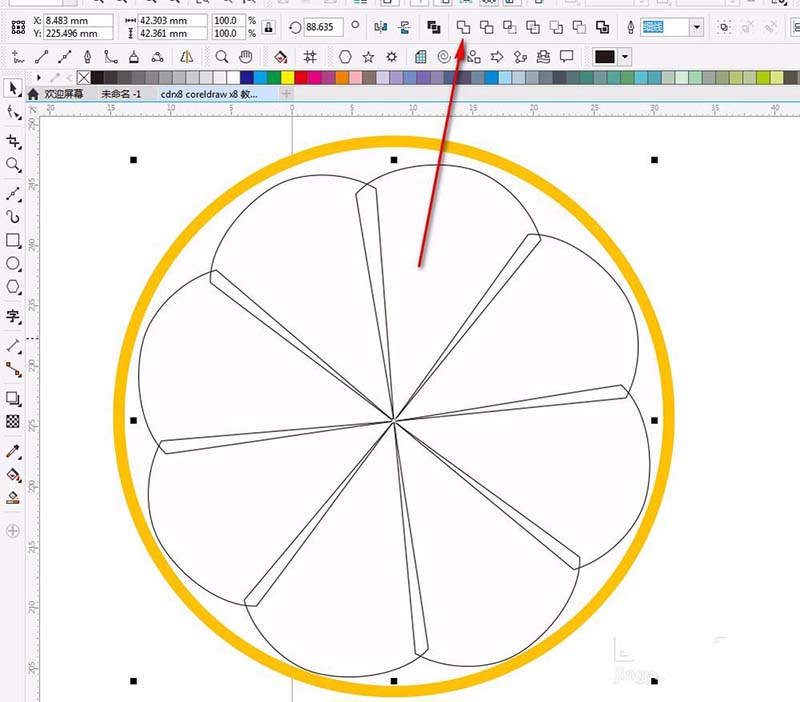Click the rotation angle field 88.635
This screenshot has height=702, width=800.
click(323, 27)
